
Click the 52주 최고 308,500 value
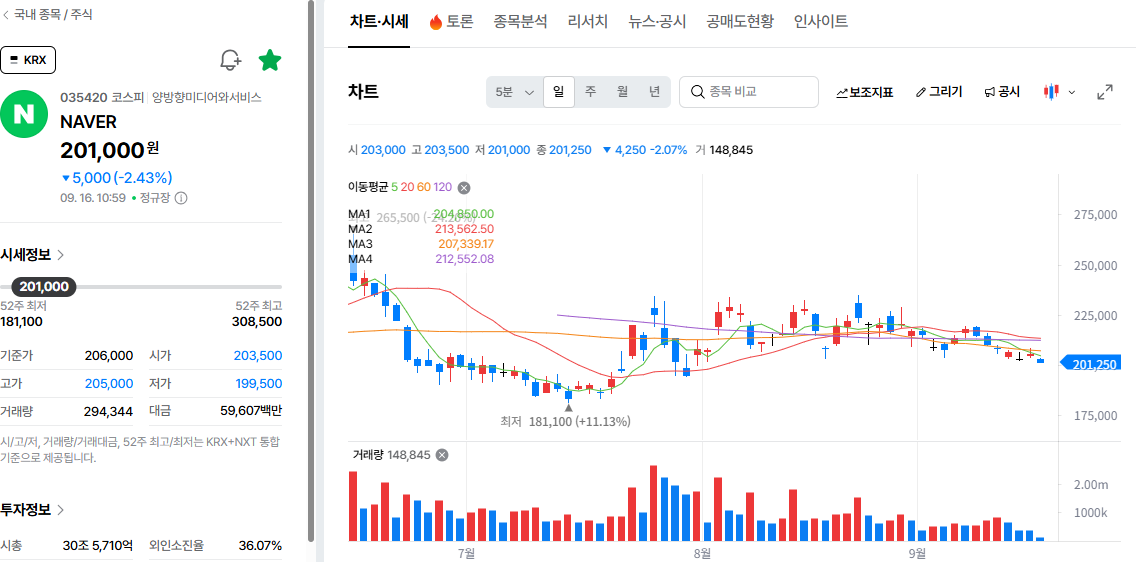[257, 322]
